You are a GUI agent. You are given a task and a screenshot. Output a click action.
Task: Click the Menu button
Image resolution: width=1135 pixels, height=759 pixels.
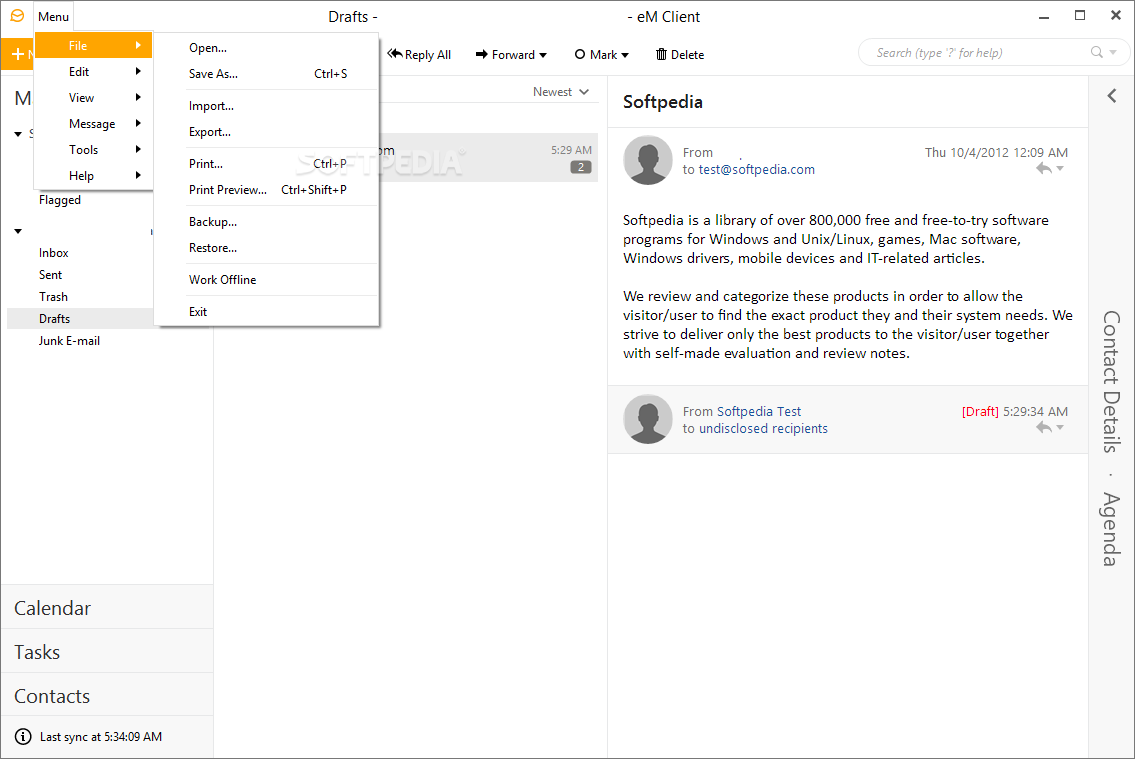54,17
